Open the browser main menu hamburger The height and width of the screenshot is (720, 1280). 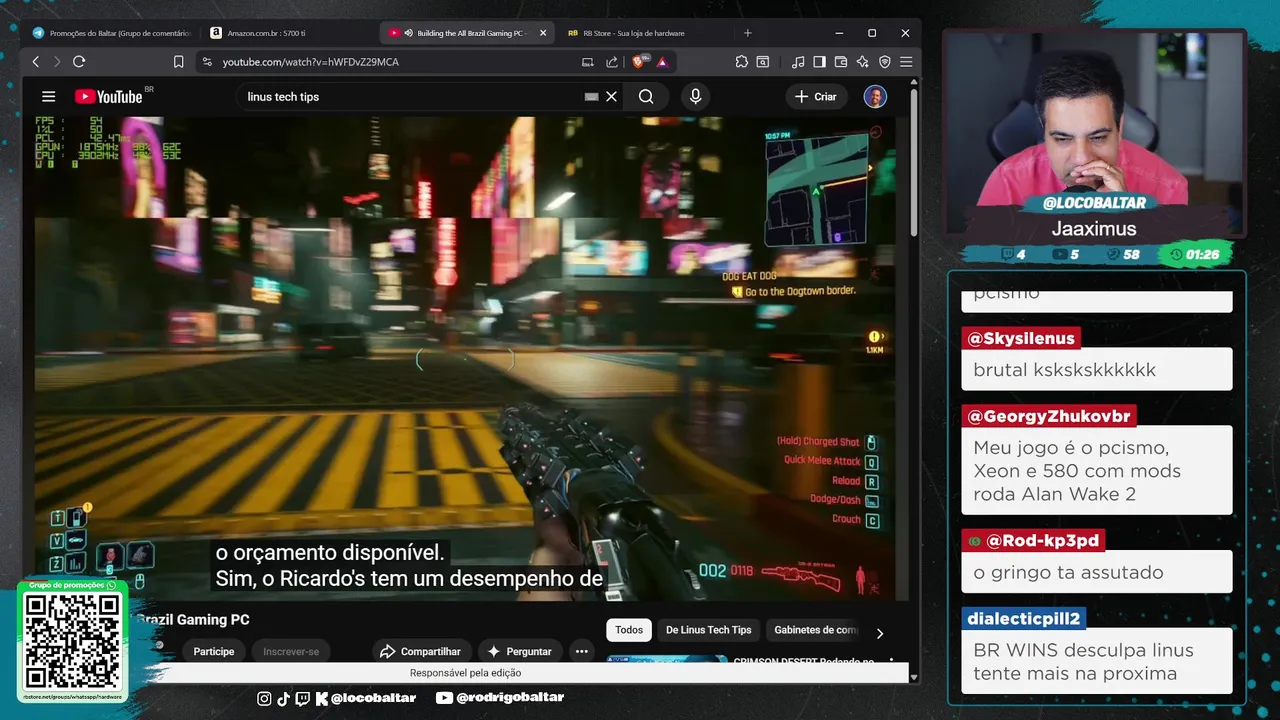(906, 62)
